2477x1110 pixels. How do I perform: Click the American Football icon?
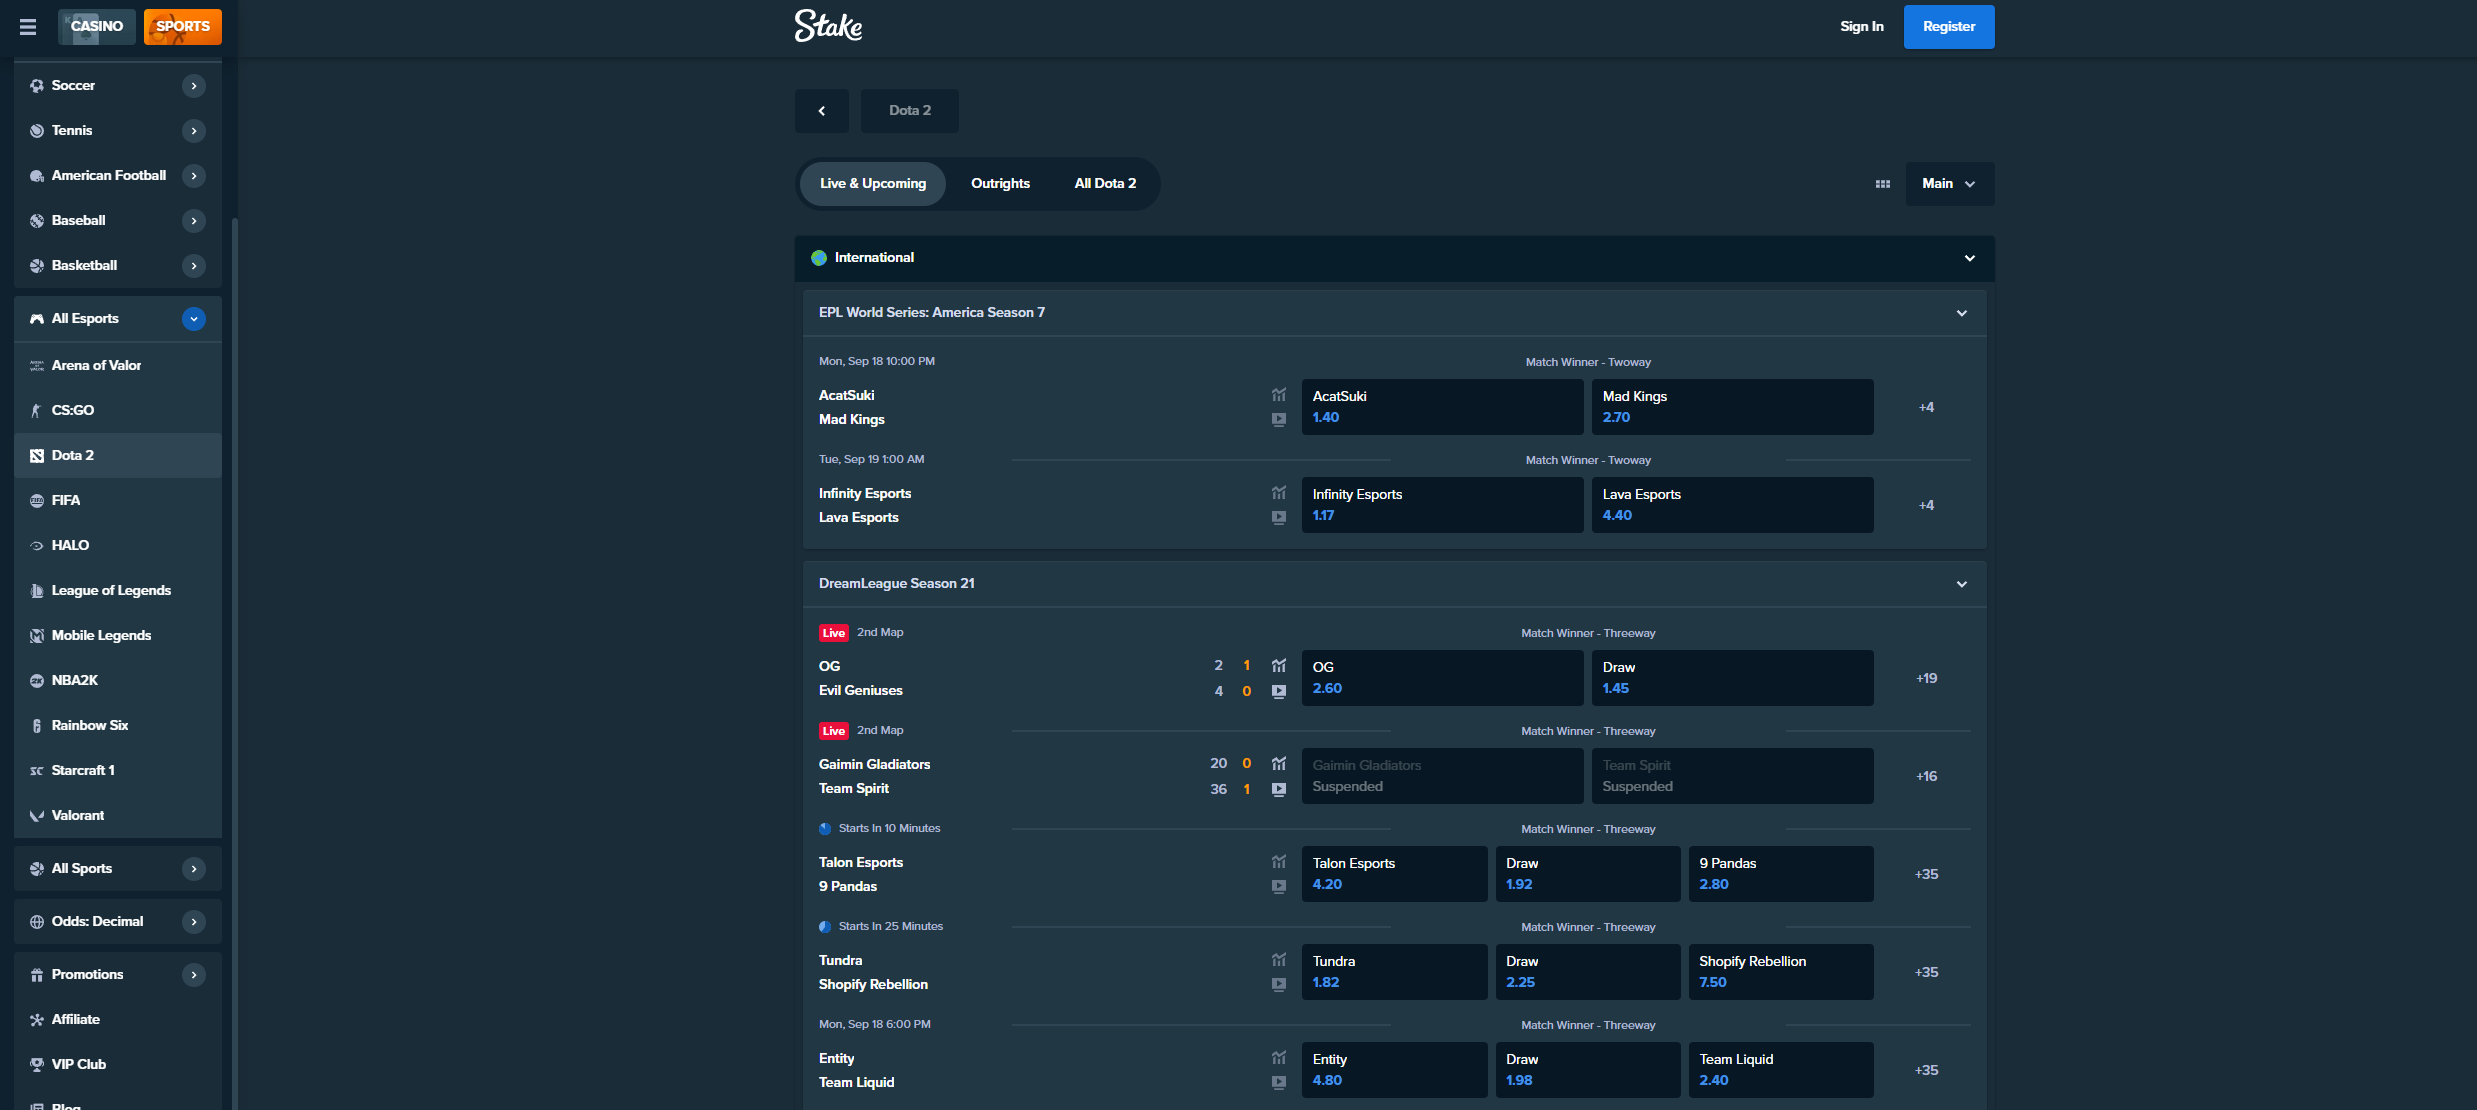[x=37, y=176]
